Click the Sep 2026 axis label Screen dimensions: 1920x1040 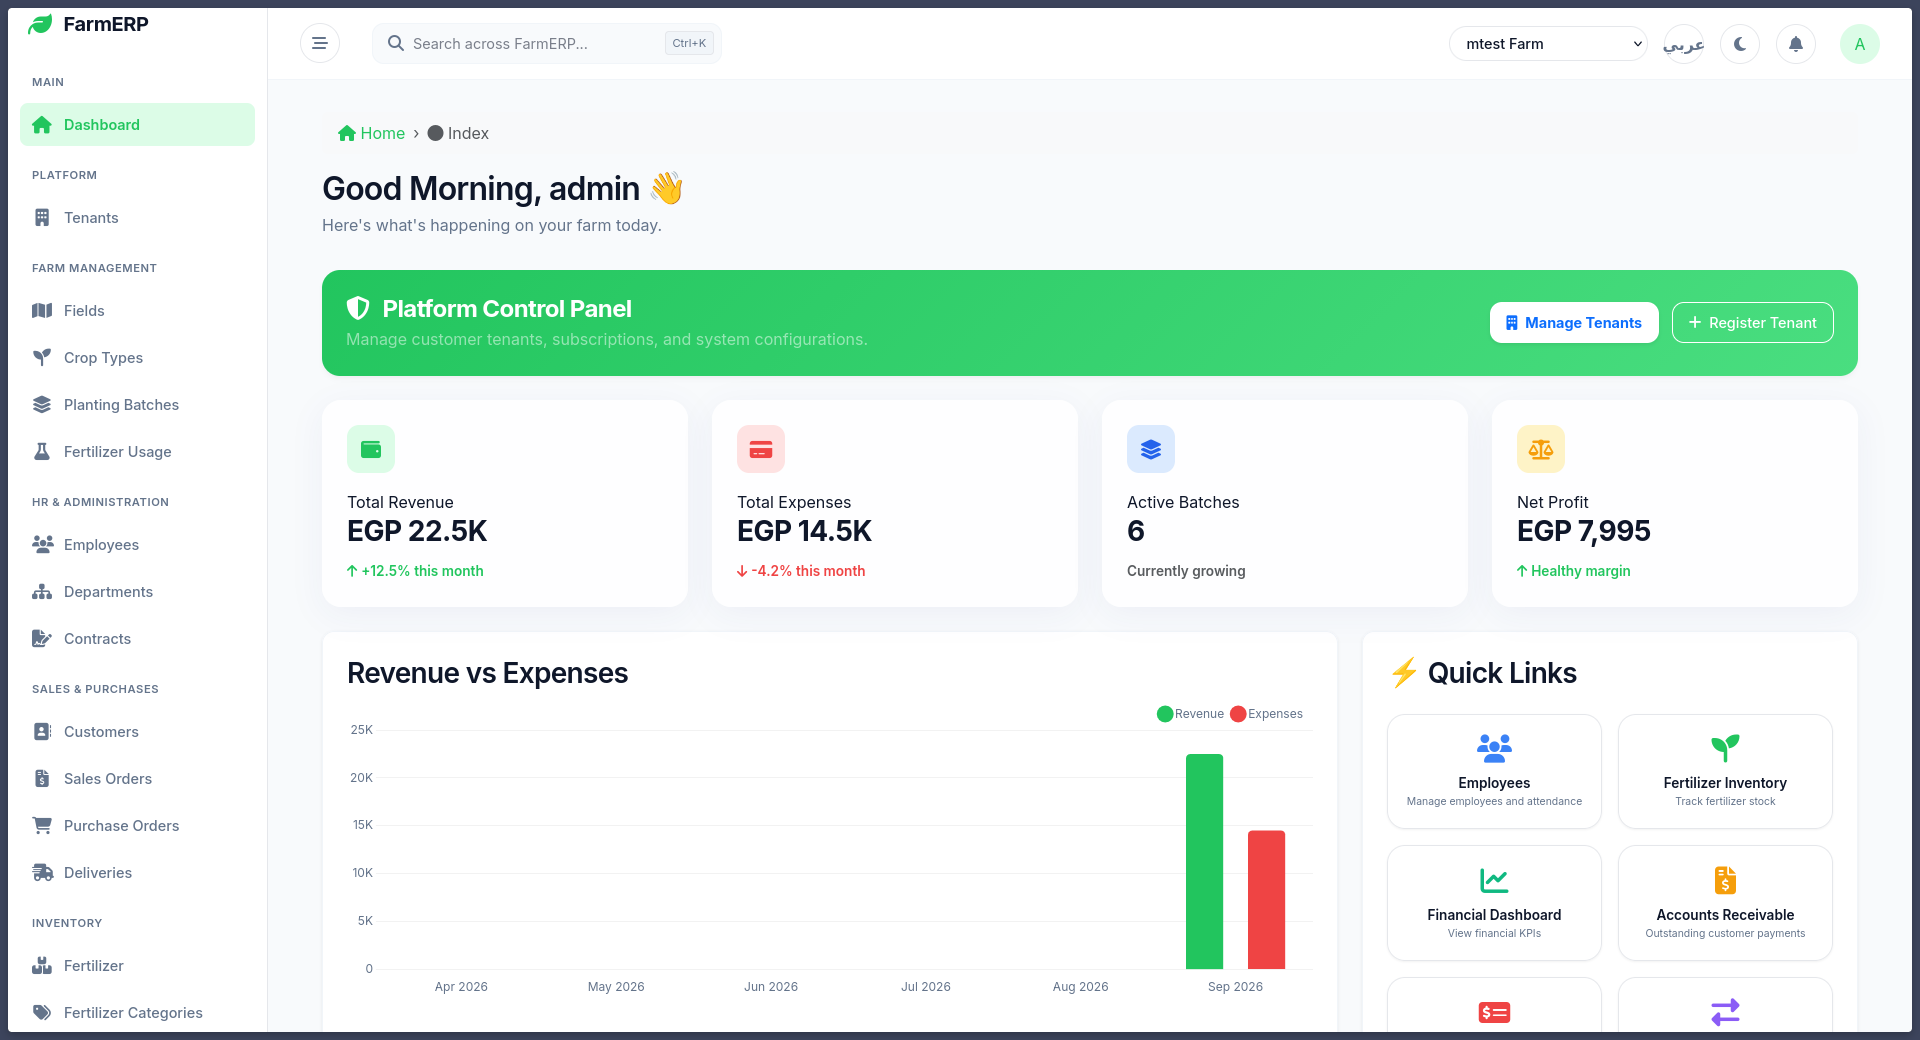pos(1235,987)
